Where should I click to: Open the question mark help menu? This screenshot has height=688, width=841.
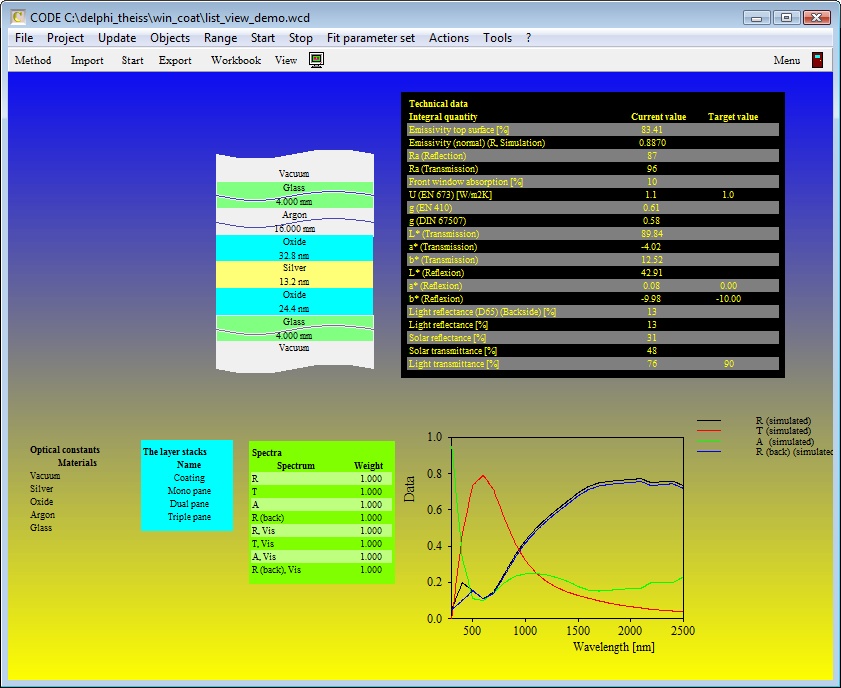coord(528,38)
